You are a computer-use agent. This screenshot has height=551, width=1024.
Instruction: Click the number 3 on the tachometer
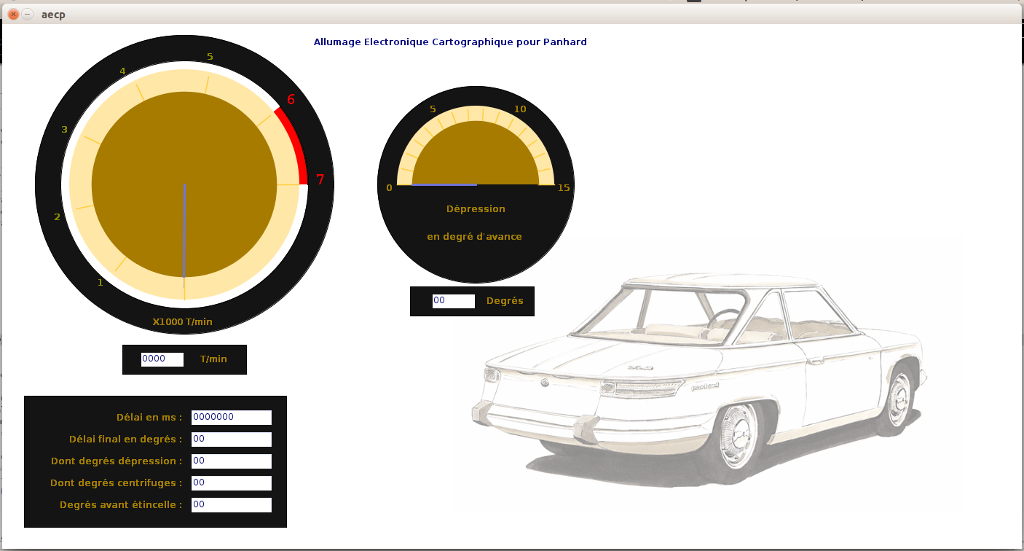tap(64, 129)
